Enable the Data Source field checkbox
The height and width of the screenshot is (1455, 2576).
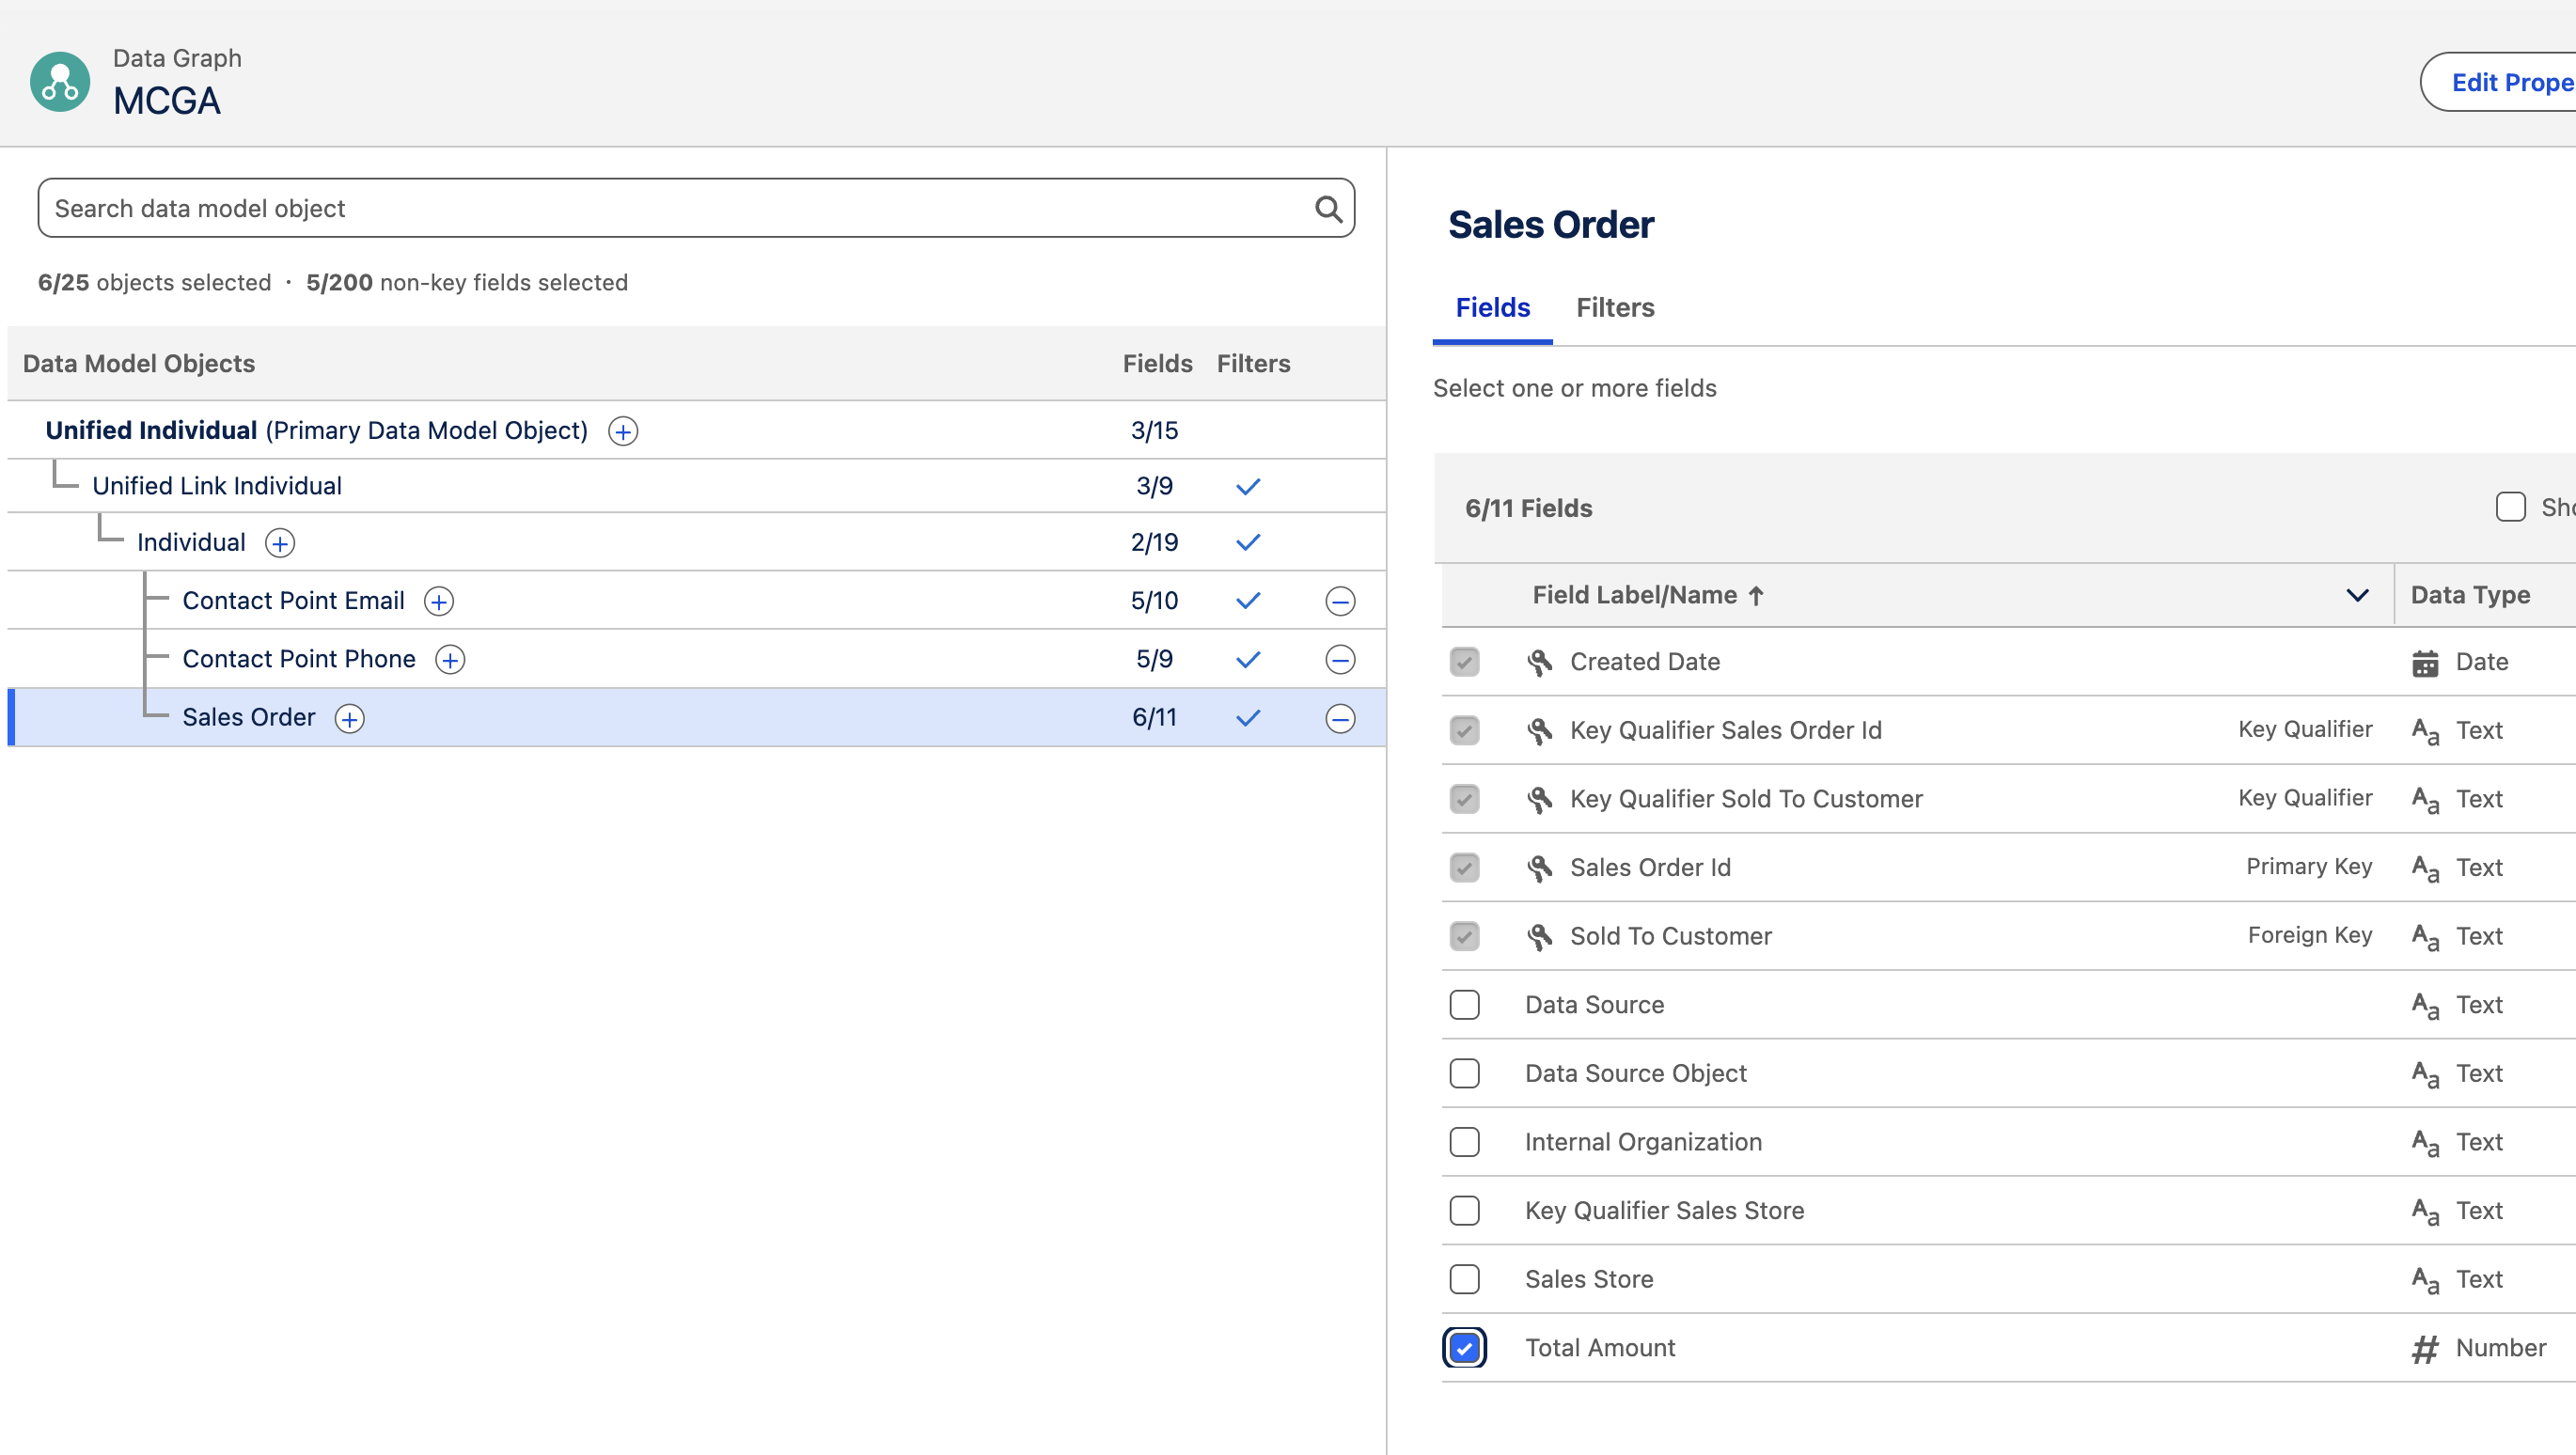coord(1465,1004)
